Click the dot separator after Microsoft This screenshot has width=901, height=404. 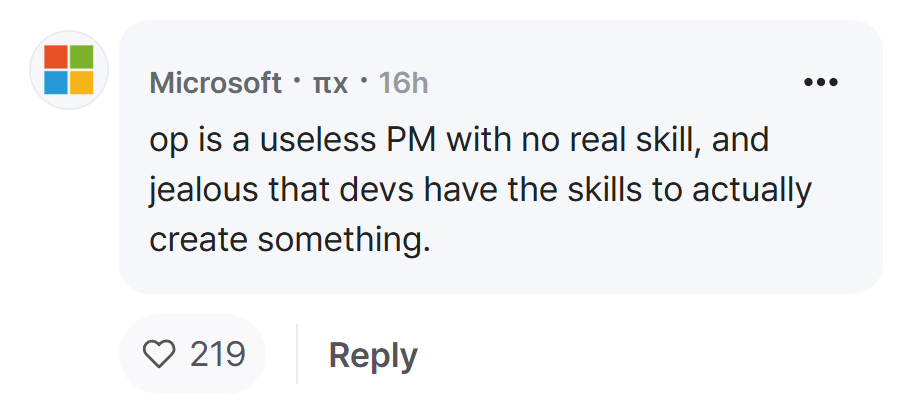point(297,80)
